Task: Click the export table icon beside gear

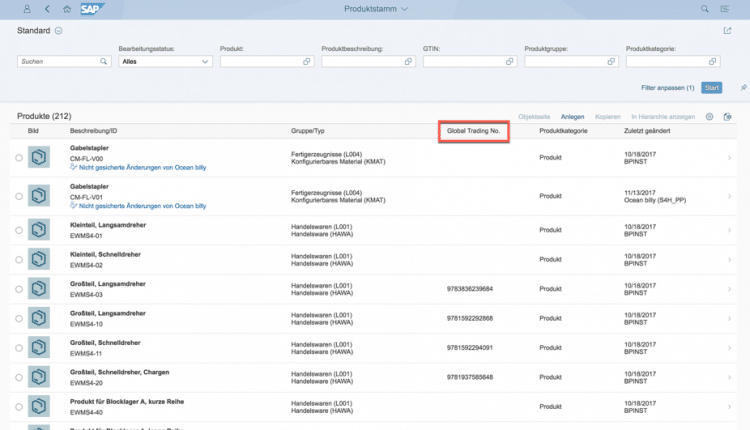Action: point(726,116)
